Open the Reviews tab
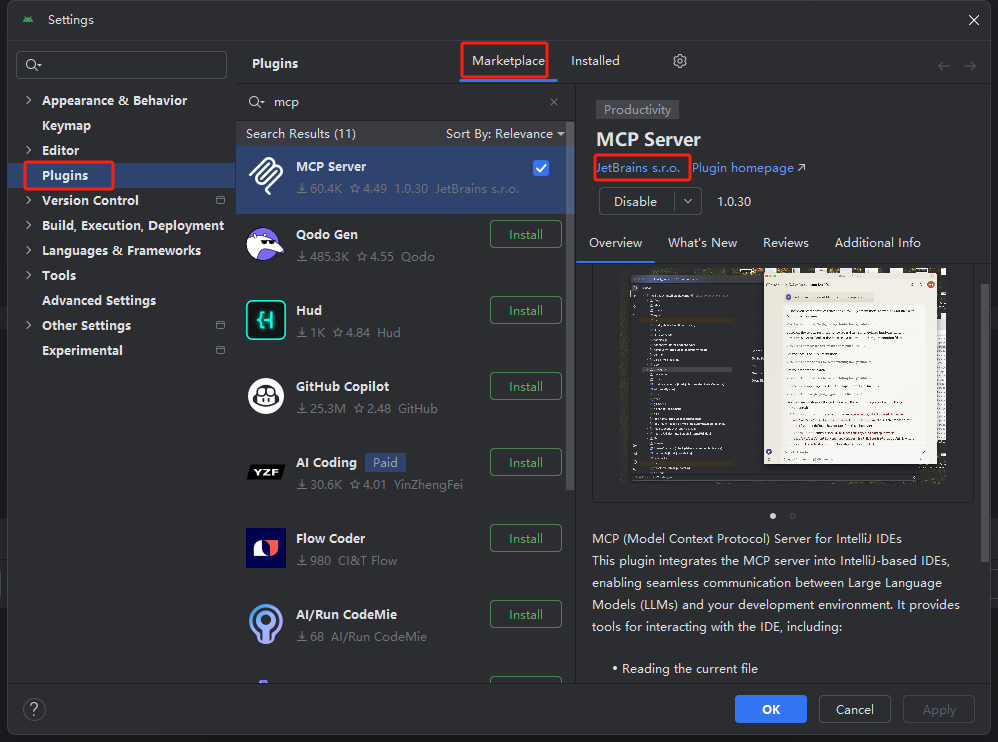This screenshot has height=742, width=998. pyautogui.click(x=785, y=242)
